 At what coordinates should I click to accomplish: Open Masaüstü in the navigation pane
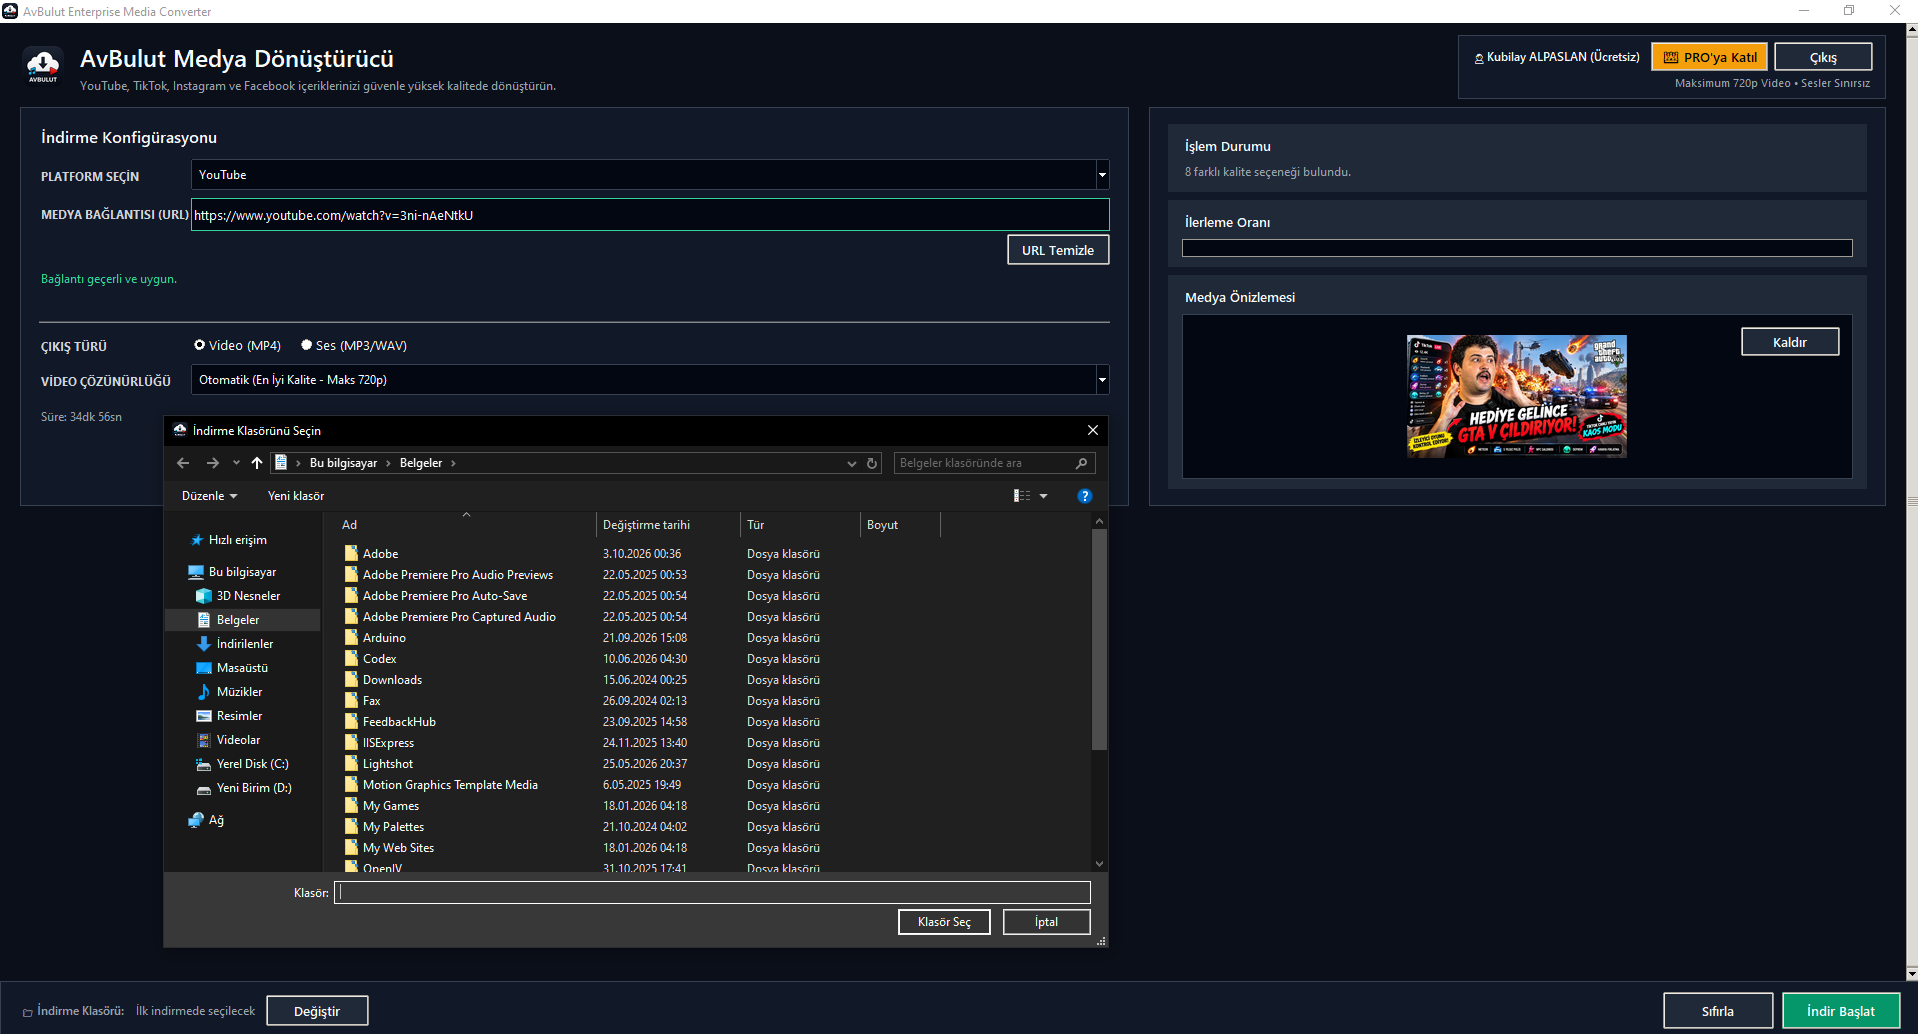click(x=242, y=668)
